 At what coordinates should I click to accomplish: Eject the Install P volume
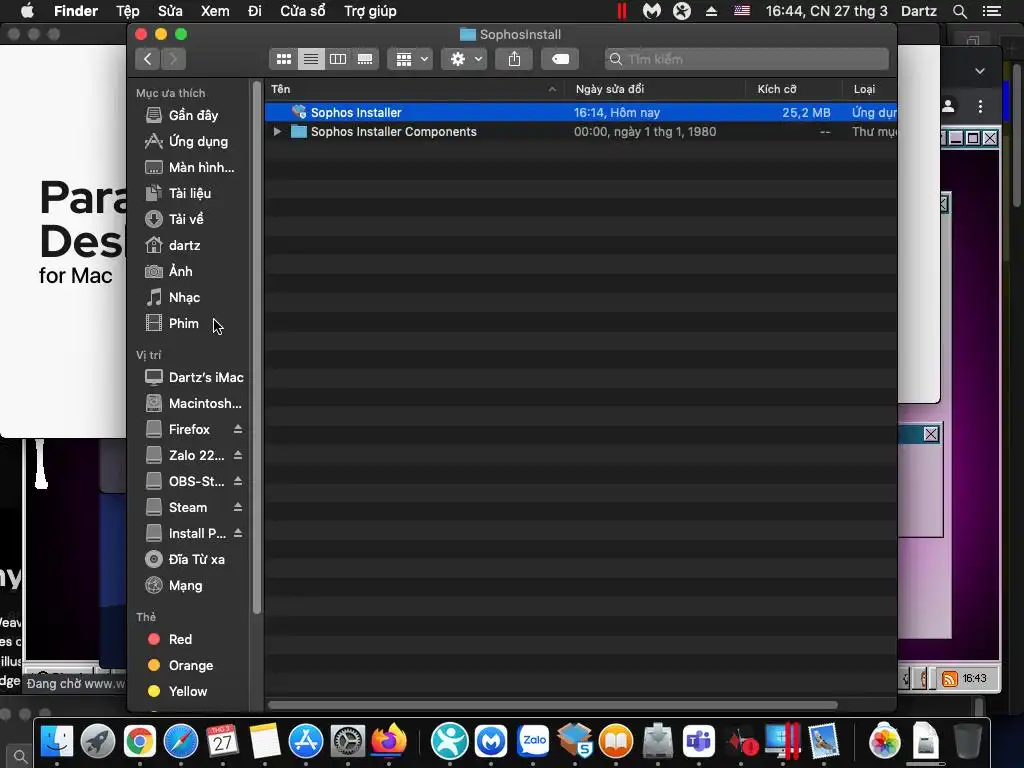point(238,534)
